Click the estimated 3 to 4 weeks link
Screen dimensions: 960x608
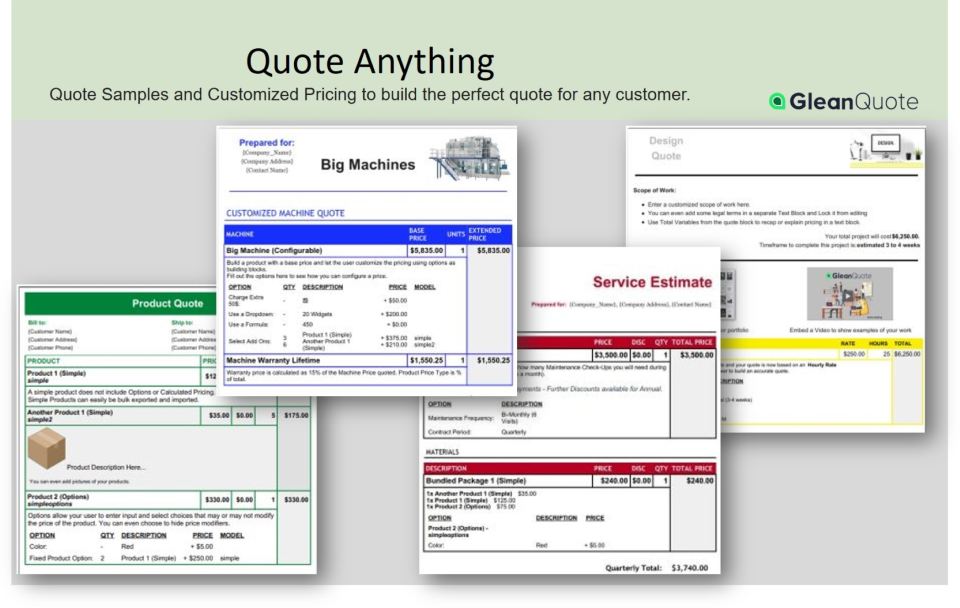click(891, 245)
